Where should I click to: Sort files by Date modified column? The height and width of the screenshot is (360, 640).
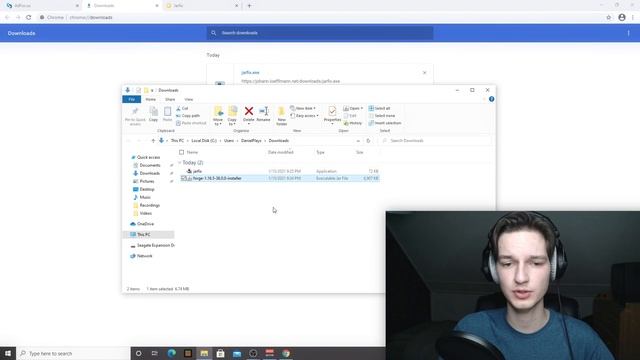(x=281, y=152)
